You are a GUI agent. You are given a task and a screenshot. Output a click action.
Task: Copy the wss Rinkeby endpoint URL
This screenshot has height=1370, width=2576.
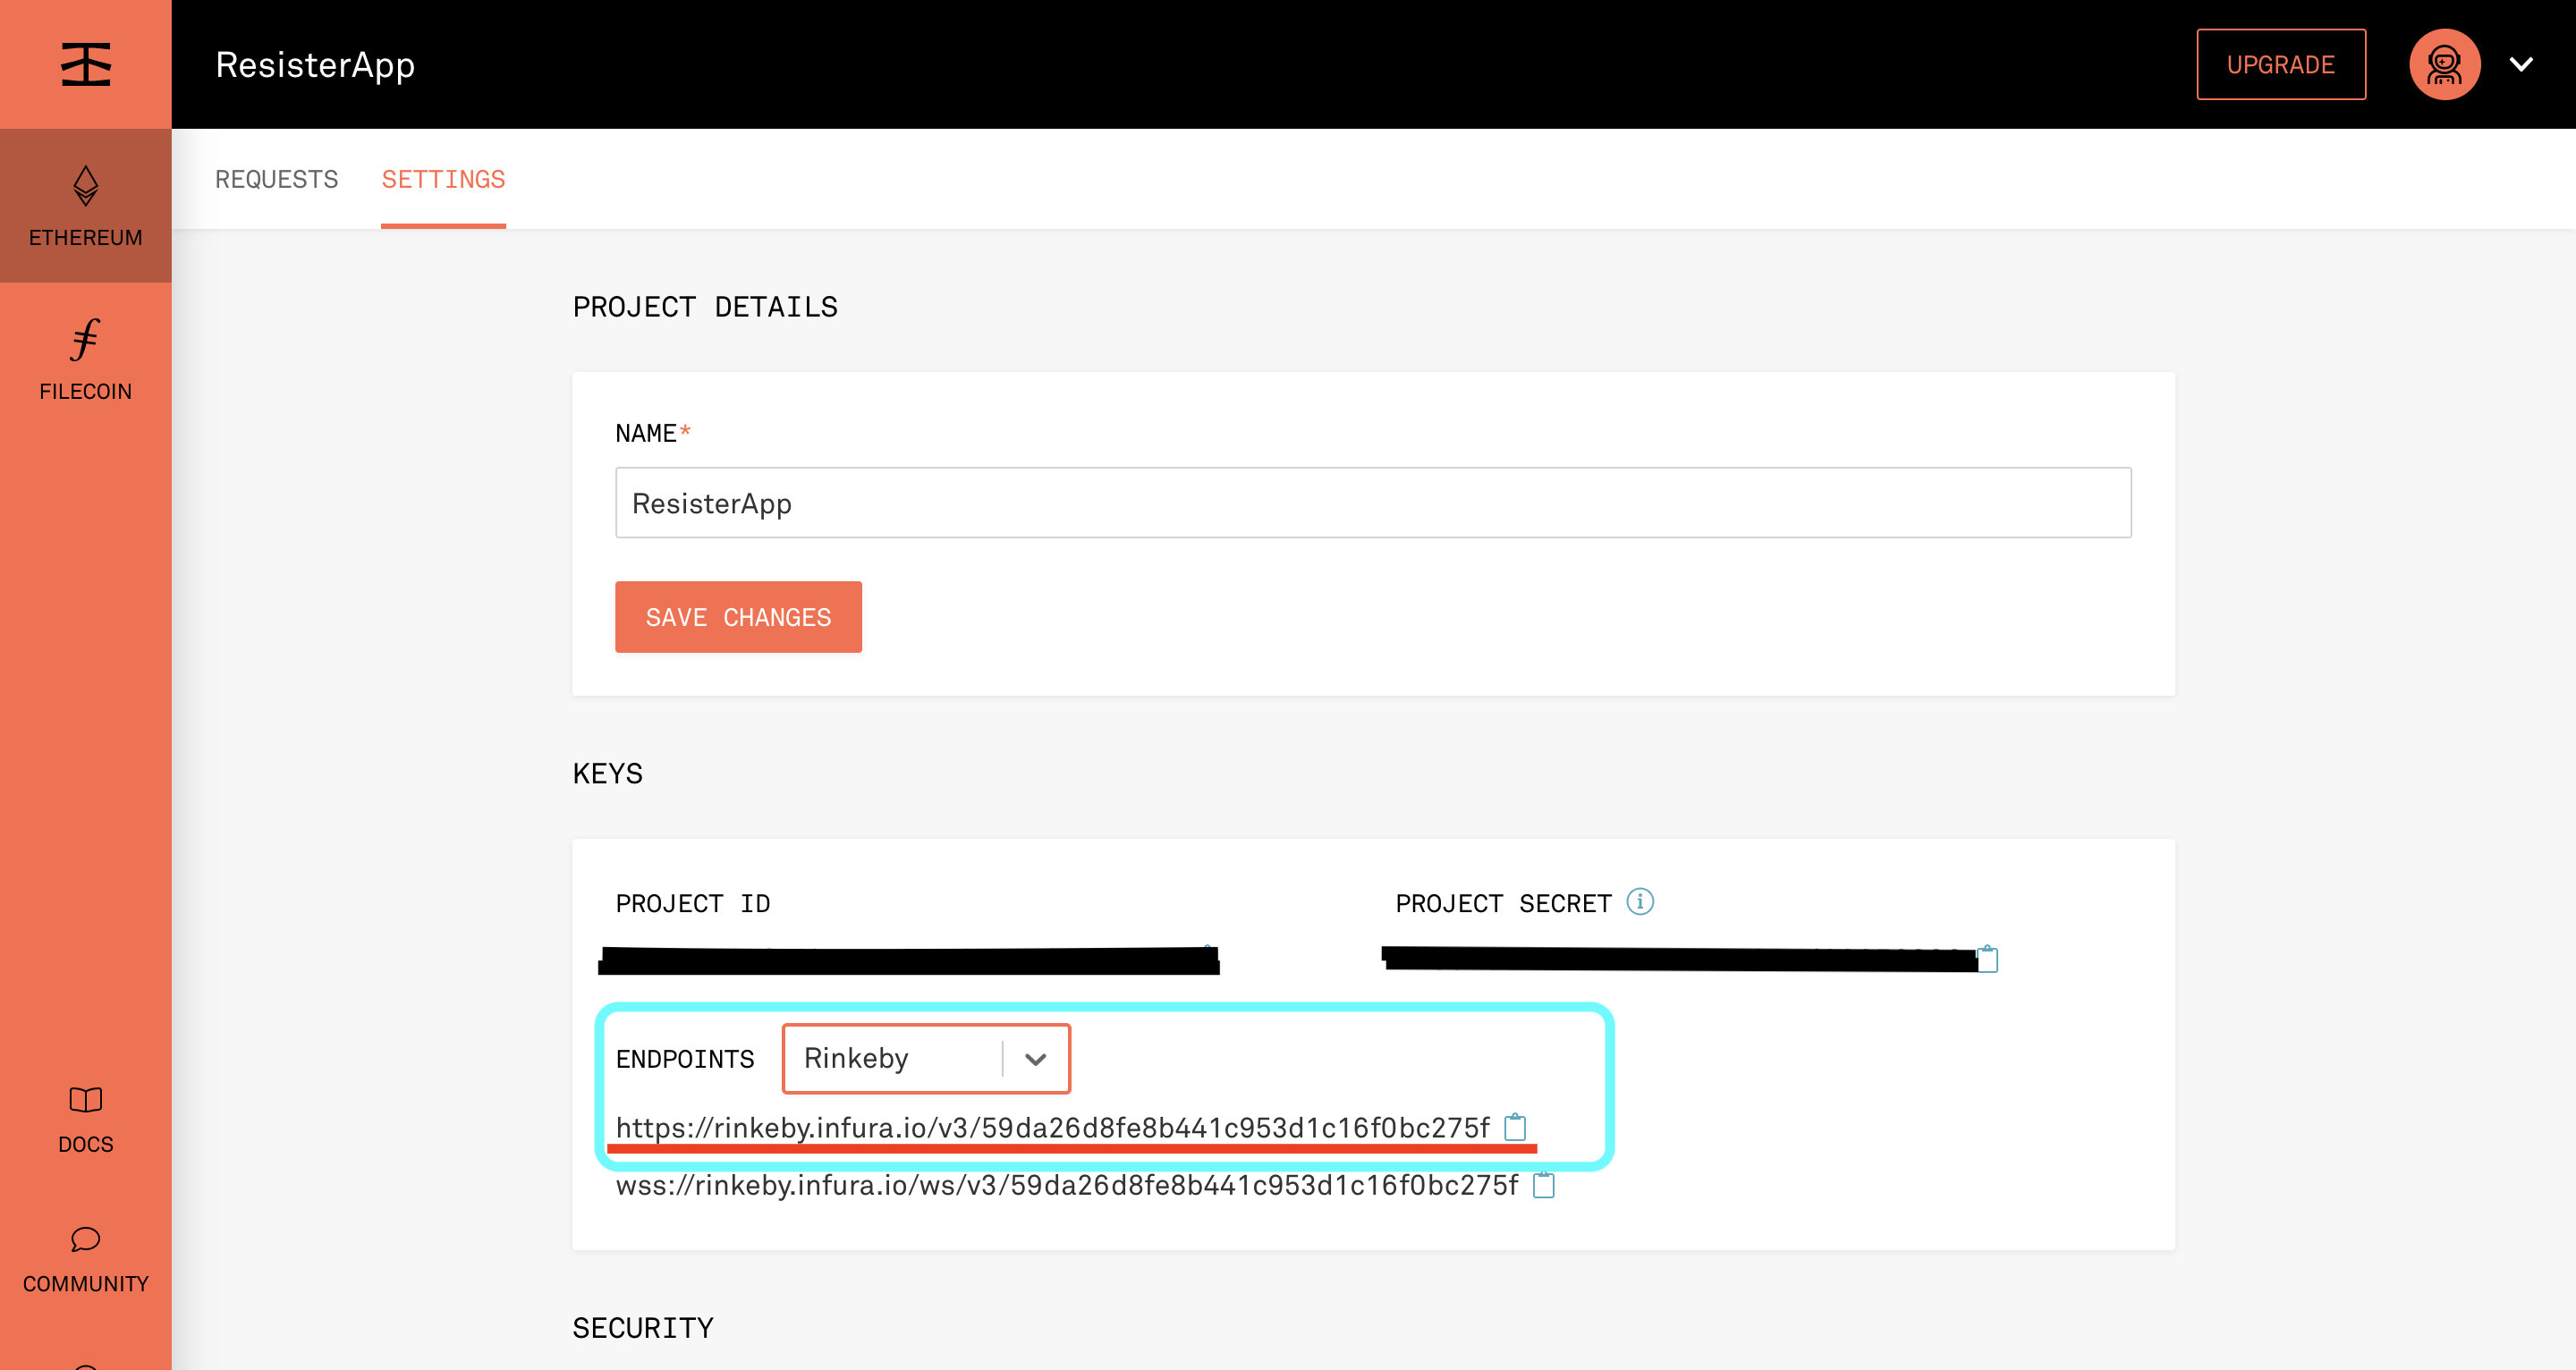click(1544, 1185)
